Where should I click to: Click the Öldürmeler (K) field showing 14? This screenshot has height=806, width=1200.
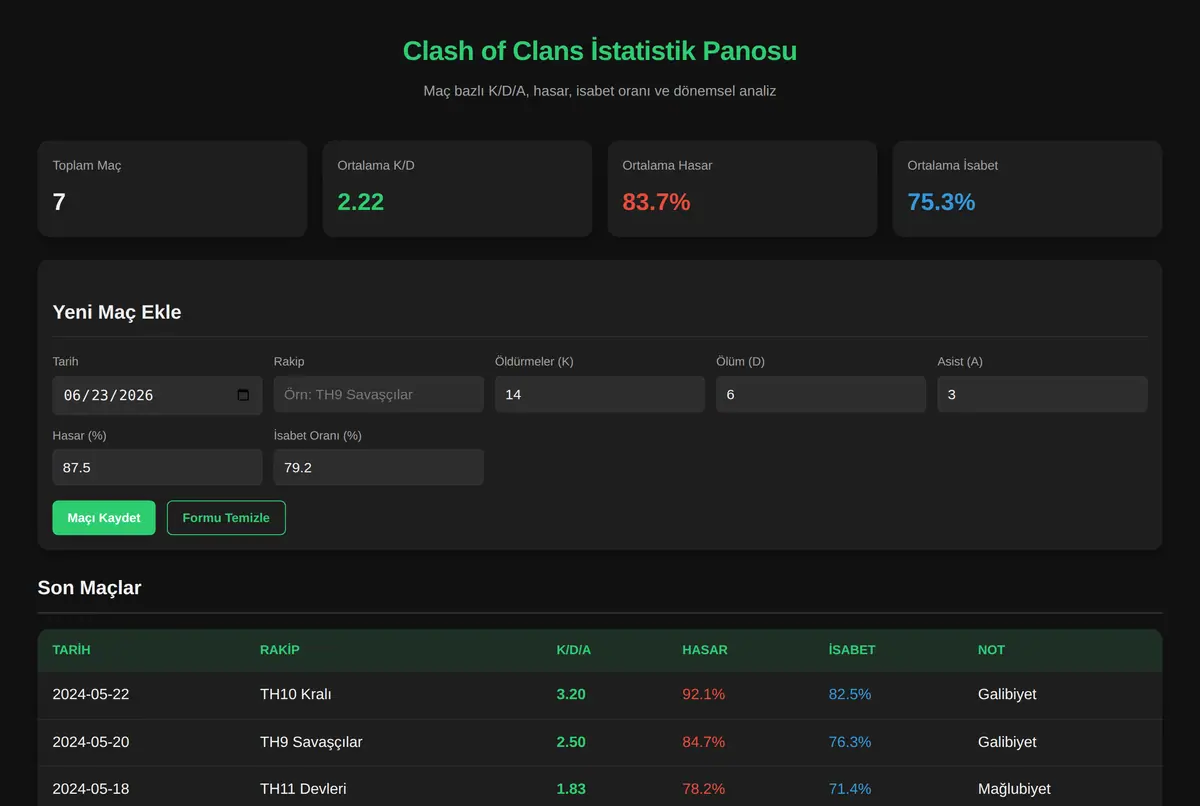click(x=600, y=395)
